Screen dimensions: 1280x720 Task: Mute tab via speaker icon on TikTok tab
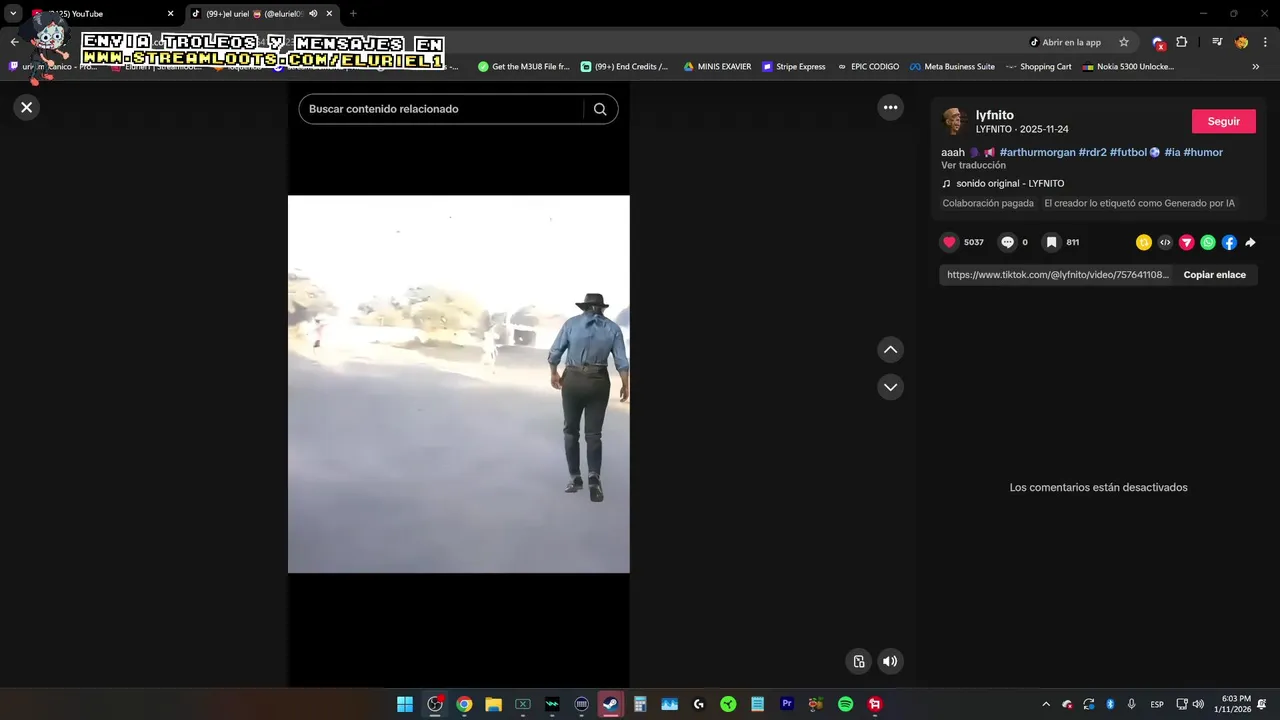(313, 14)
